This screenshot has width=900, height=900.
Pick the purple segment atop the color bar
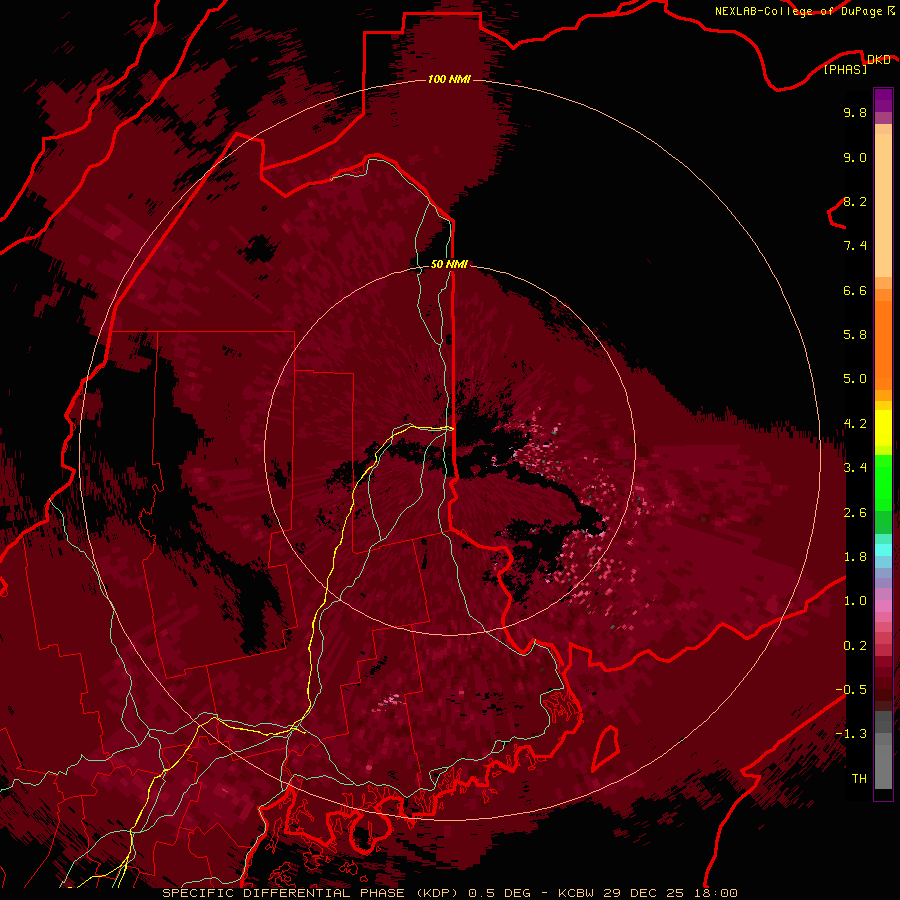pos(883,100)
